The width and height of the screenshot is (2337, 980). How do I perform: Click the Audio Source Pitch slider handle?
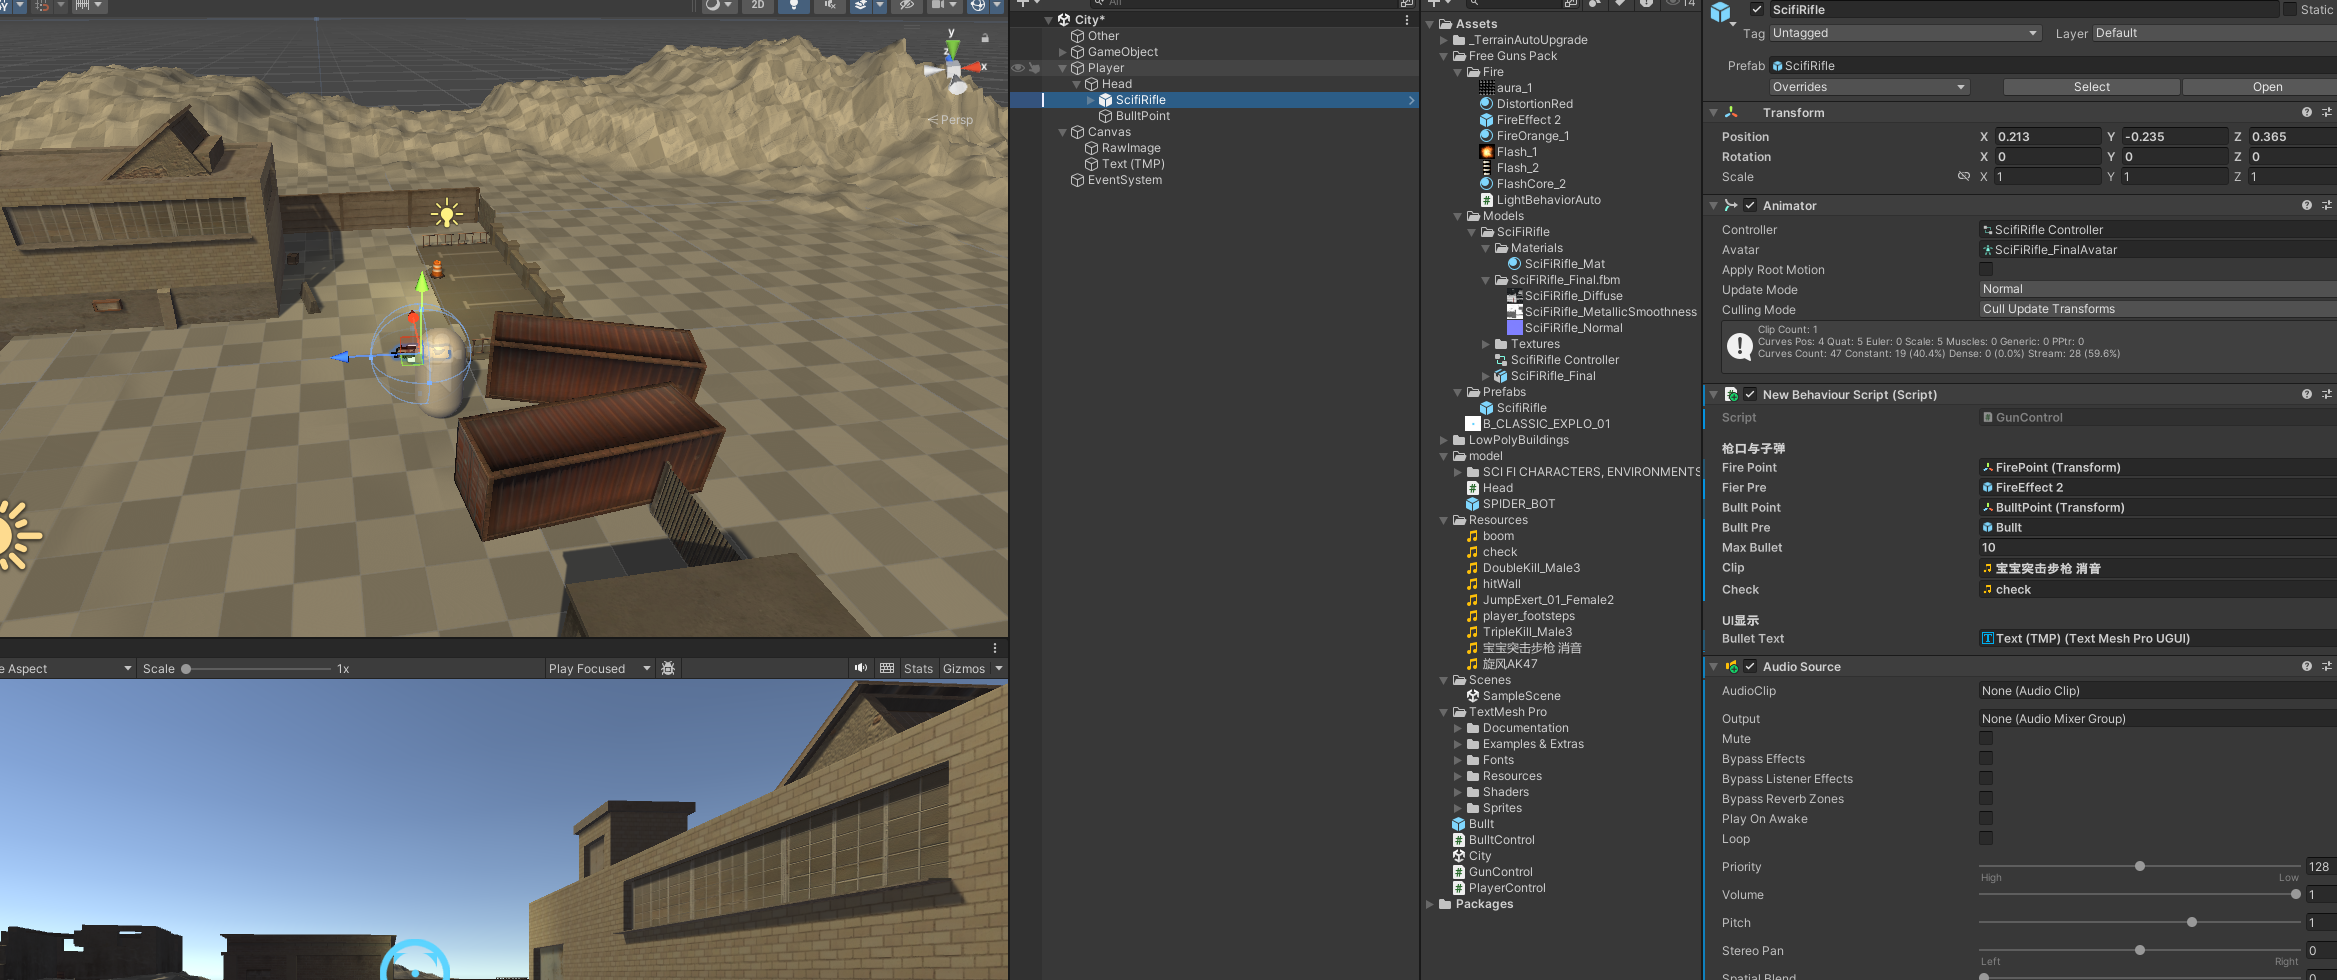click(2191, 922)
